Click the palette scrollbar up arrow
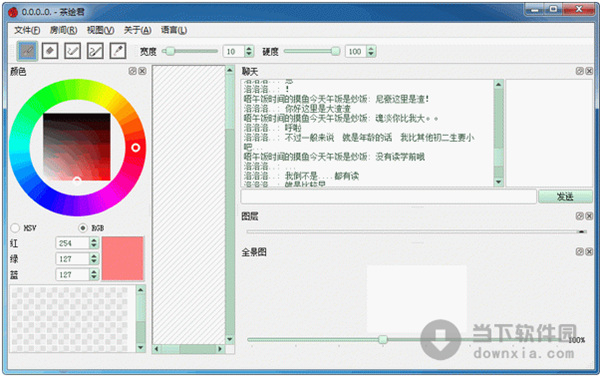The image size is (600, 377). [140, 290]
